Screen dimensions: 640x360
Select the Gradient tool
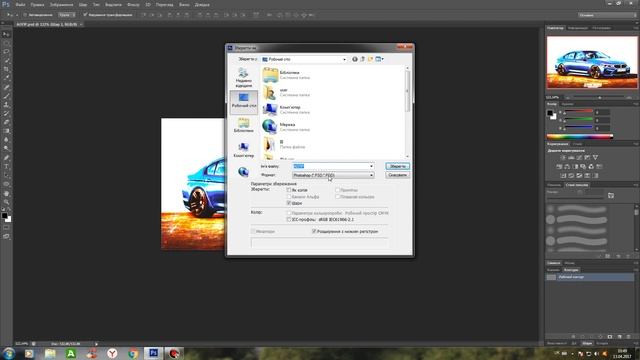[x=6, y=131]
